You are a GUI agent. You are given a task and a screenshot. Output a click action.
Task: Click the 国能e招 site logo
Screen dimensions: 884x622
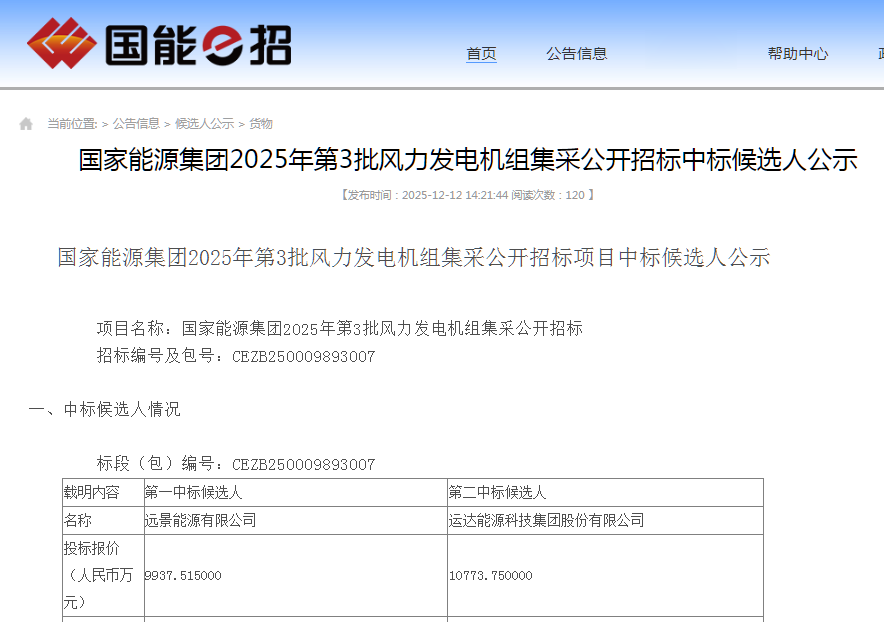(x=159, y=44)
